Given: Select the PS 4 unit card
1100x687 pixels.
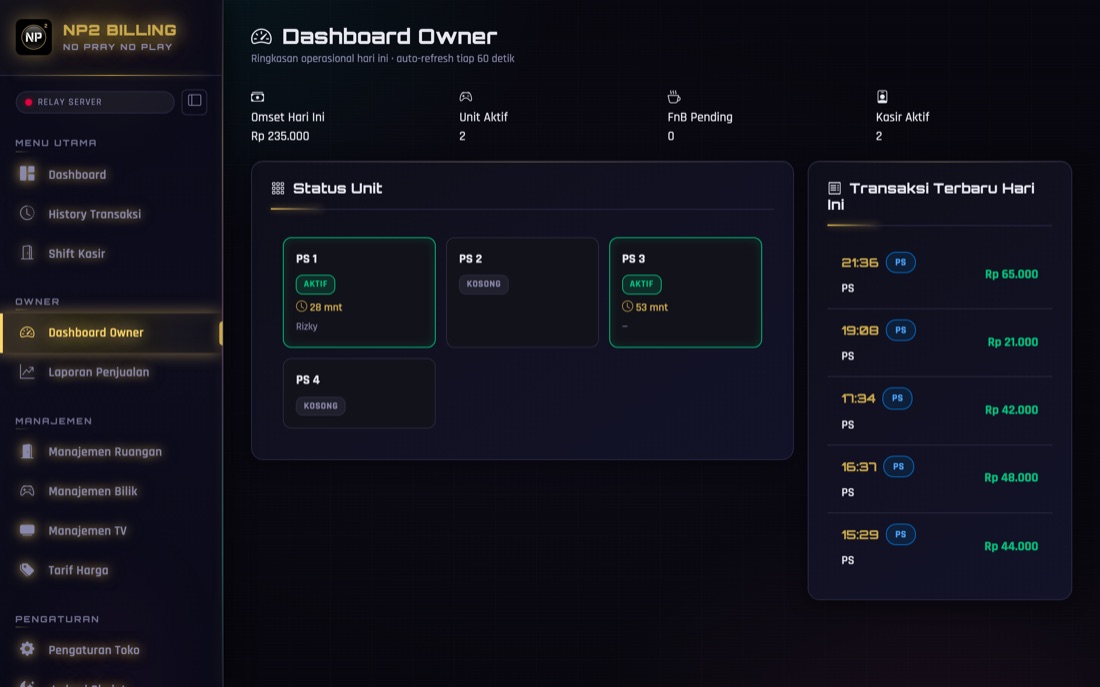Looking at the screenshot, I should coord(359,393).
